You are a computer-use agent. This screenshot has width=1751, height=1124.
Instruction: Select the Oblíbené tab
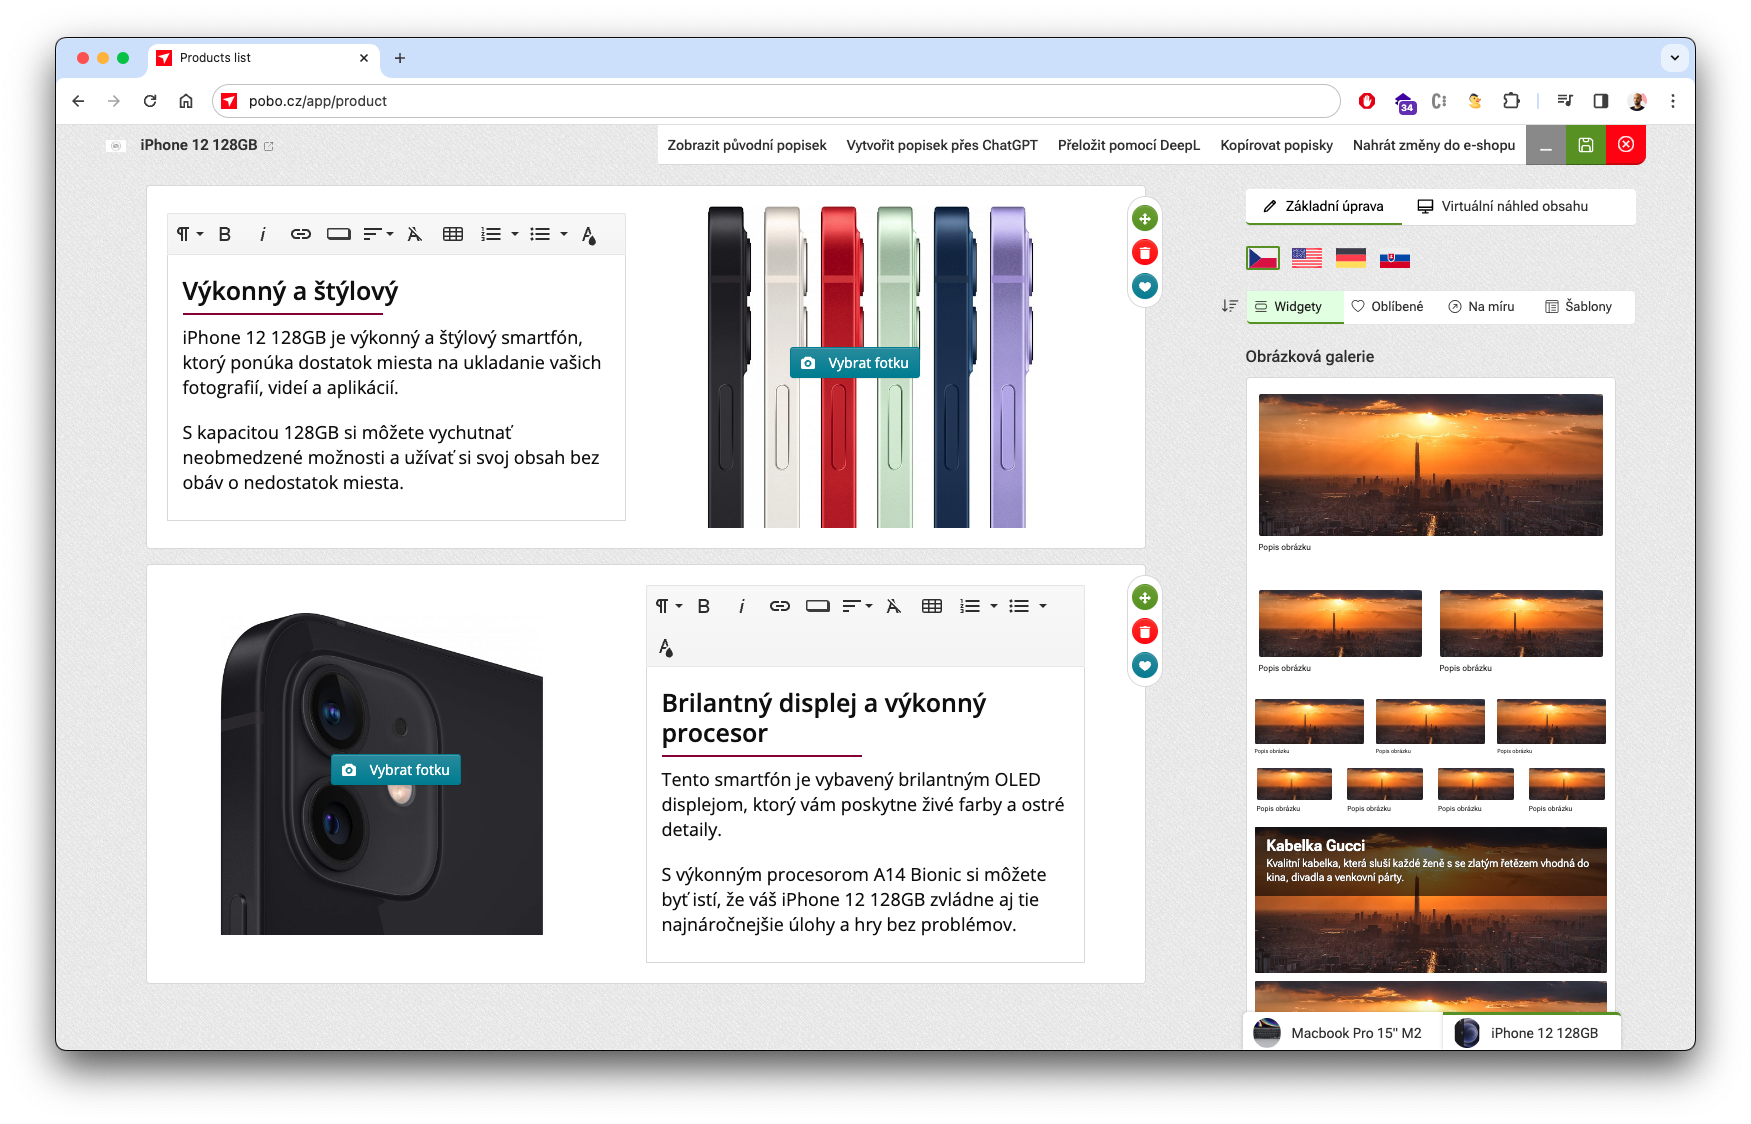1387,306
